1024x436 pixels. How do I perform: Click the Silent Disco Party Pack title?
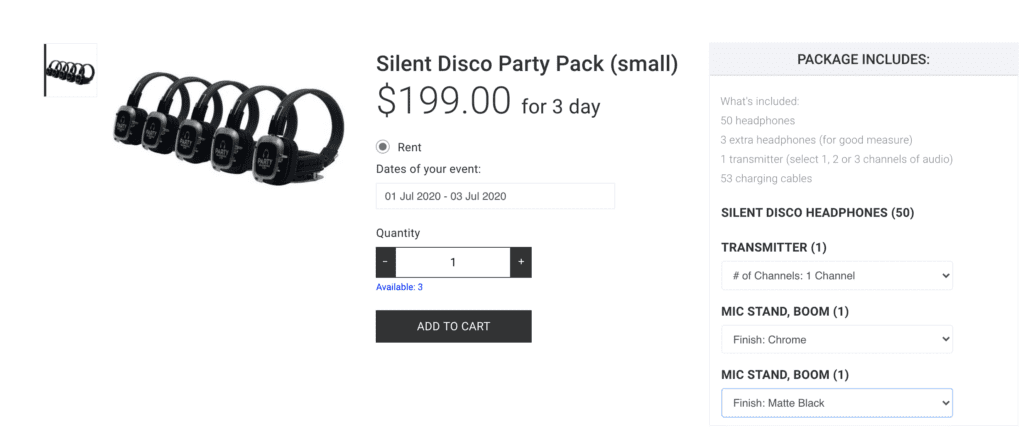pos(527,64)
